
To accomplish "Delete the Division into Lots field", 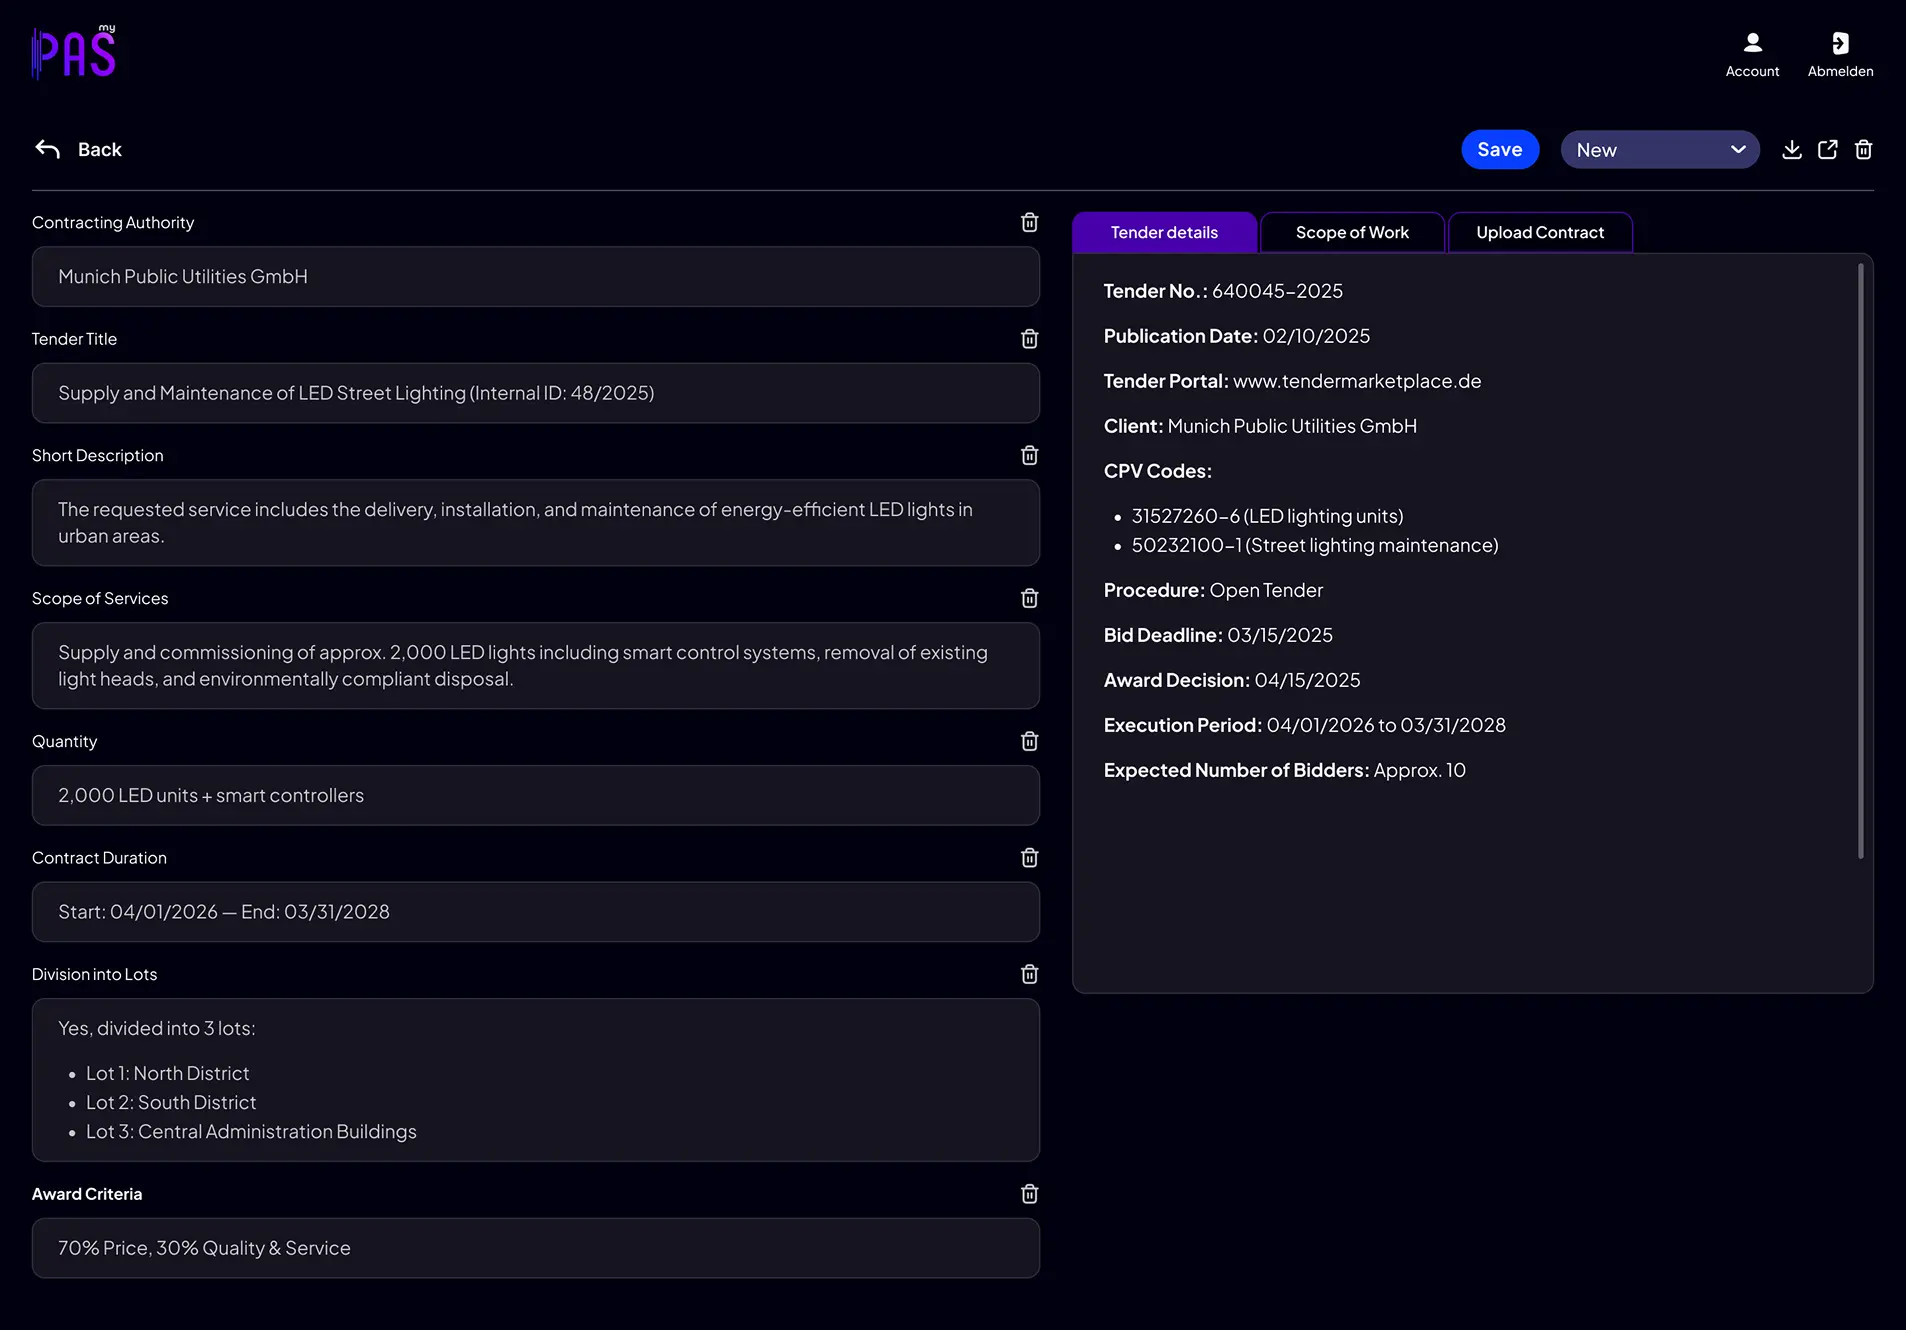I will coord(1029,974).
